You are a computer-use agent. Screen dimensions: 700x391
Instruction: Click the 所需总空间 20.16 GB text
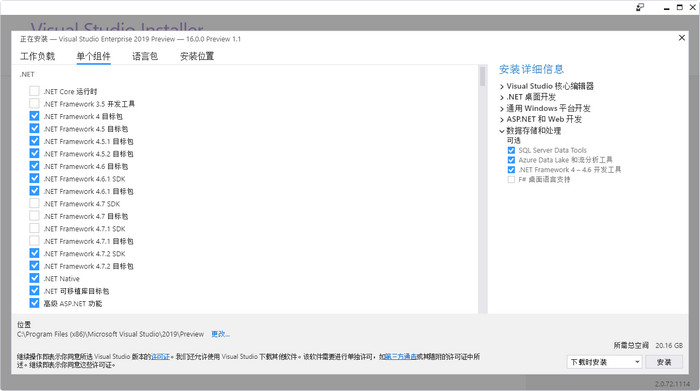pos(648,345)
